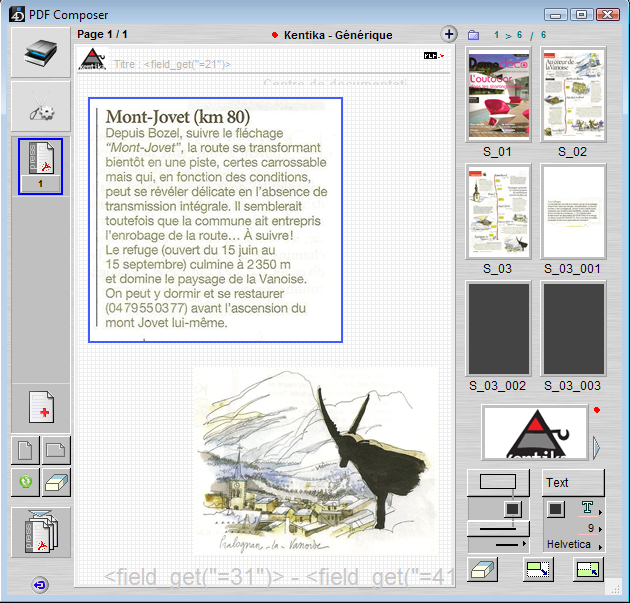Click the small PDF badge in page header
The height and width of the screenshot is (603, 630).
pyautogui.click(x=434, y=56)
